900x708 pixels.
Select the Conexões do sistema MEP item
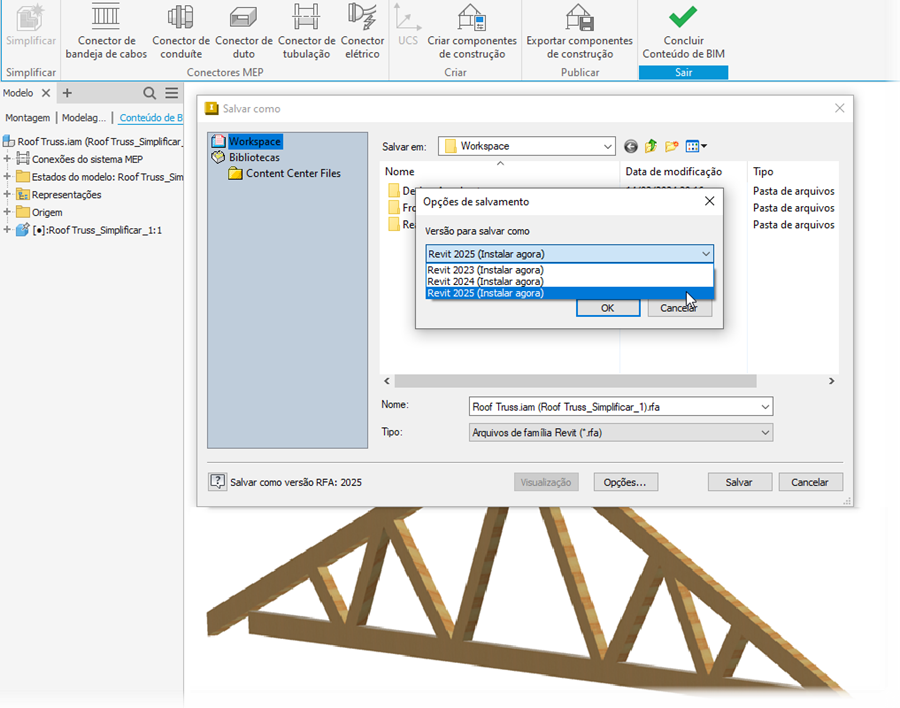(x=87, y=159)
